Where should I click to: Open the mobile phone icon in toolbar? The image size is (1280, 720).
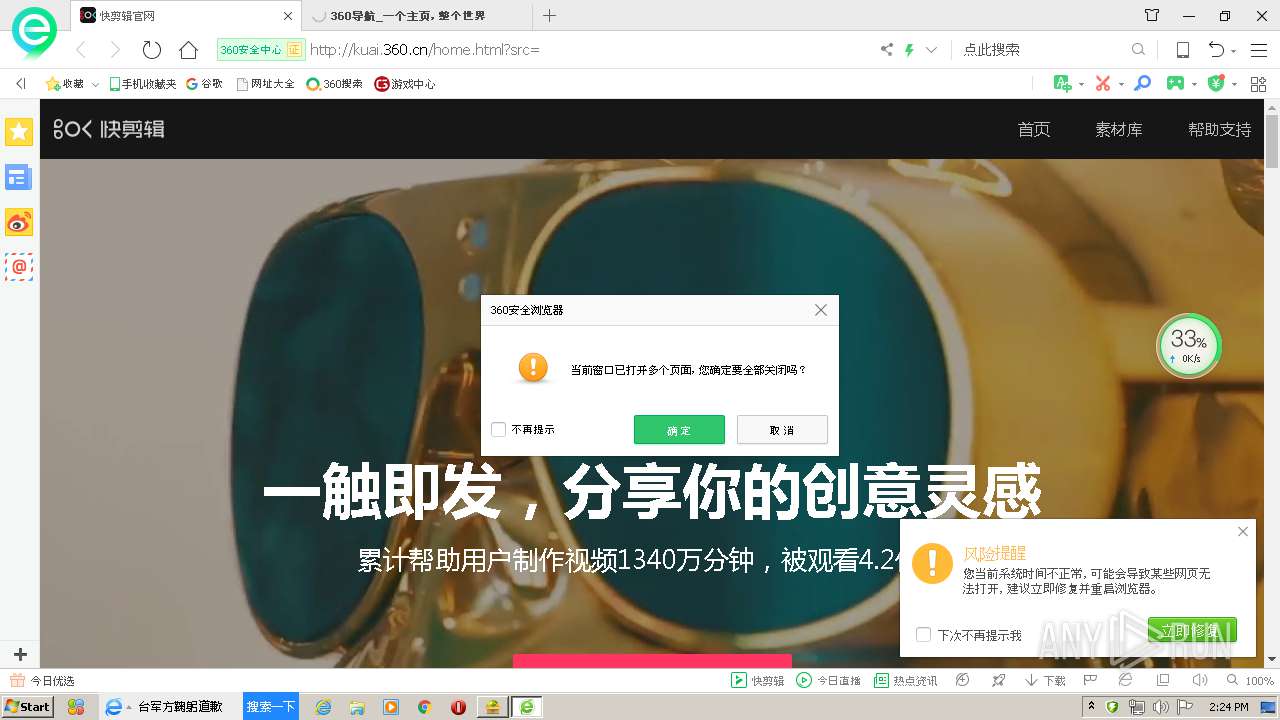1182,50
